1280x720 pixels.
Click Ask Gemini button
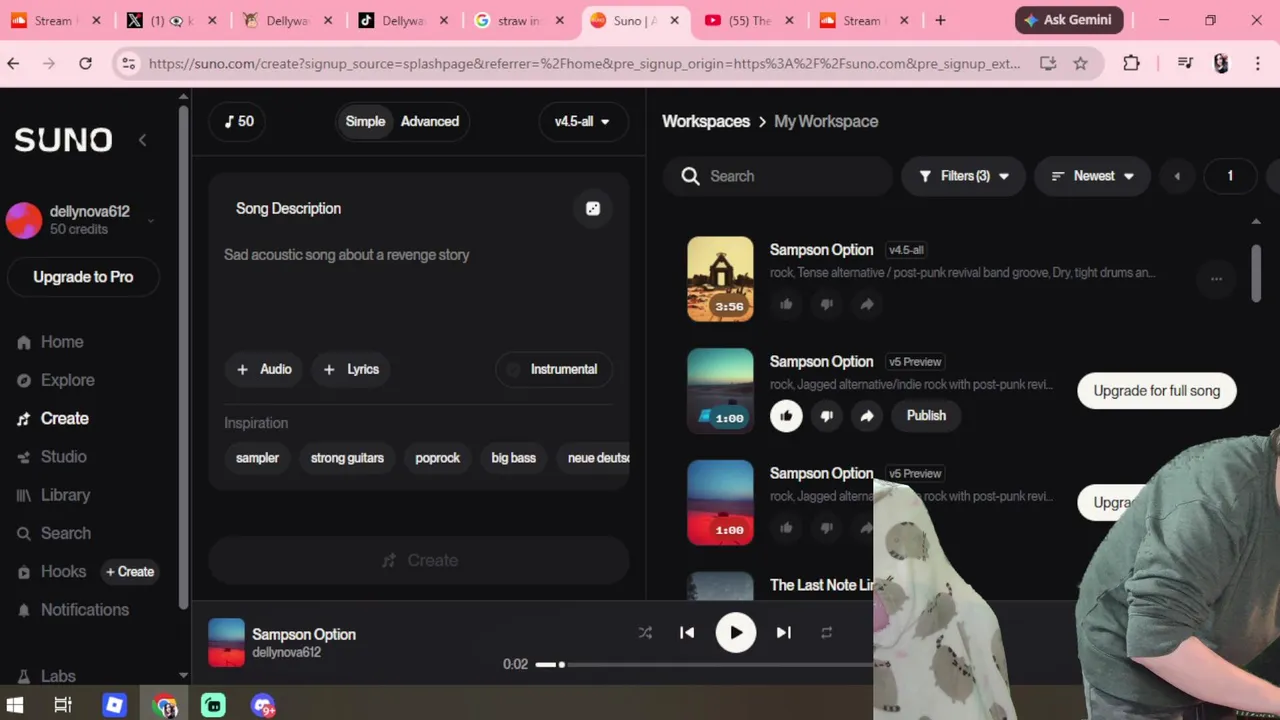tap(1069, 20)
